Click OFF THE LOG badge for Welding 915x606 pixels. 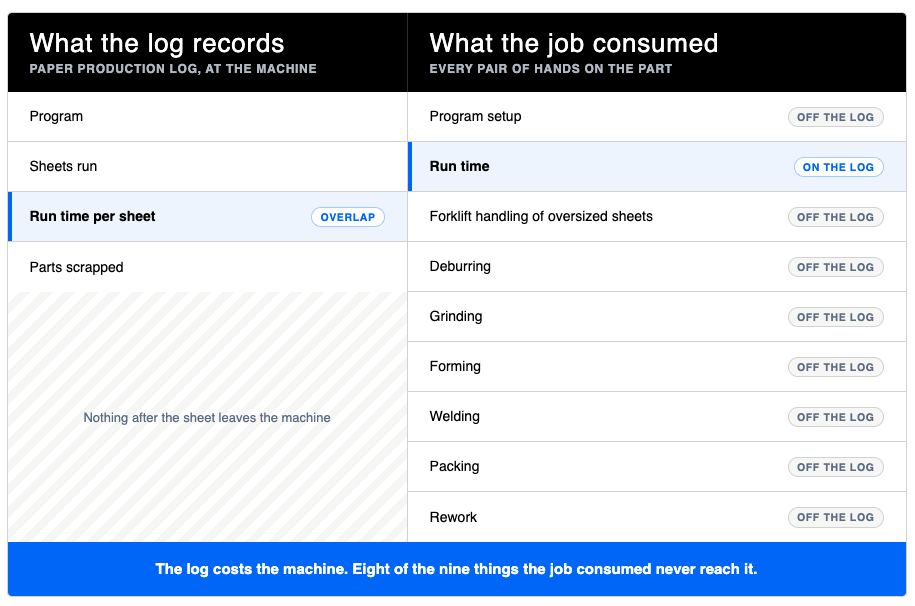(x=835, y=417)
